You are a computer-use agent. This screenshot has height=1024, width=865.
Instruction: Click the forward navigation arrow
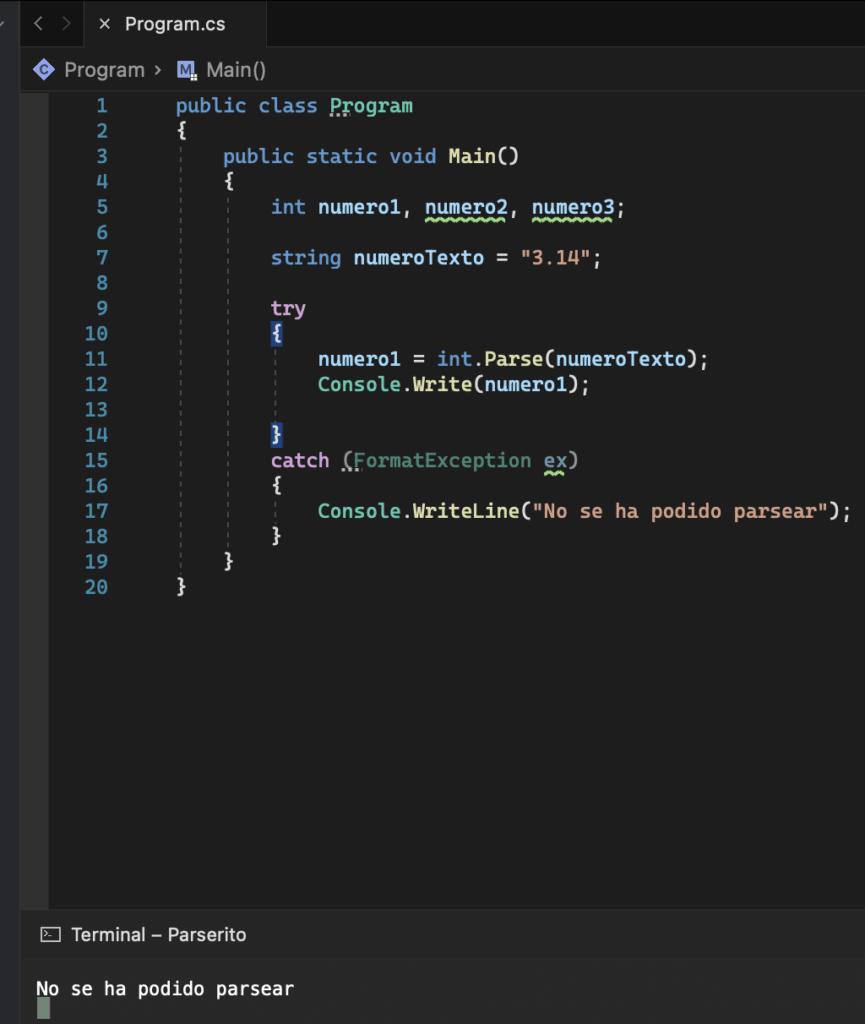click(66, 24)
